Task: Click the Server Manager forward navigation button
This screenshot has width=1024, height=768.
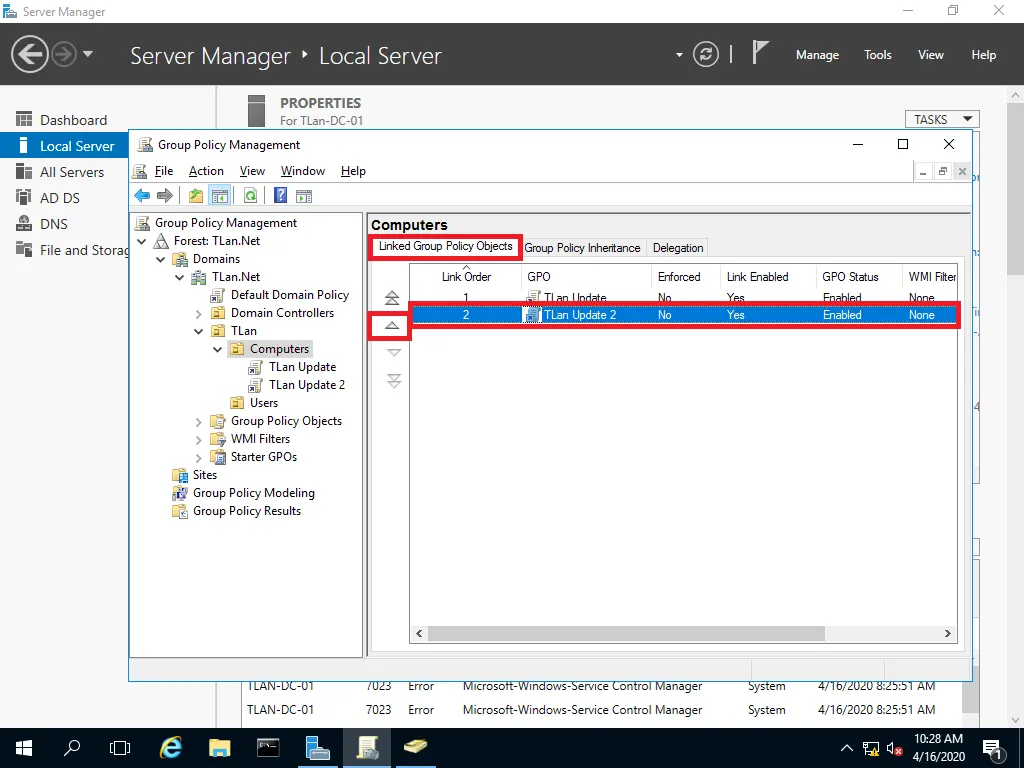Action: (x=64, y=54)
